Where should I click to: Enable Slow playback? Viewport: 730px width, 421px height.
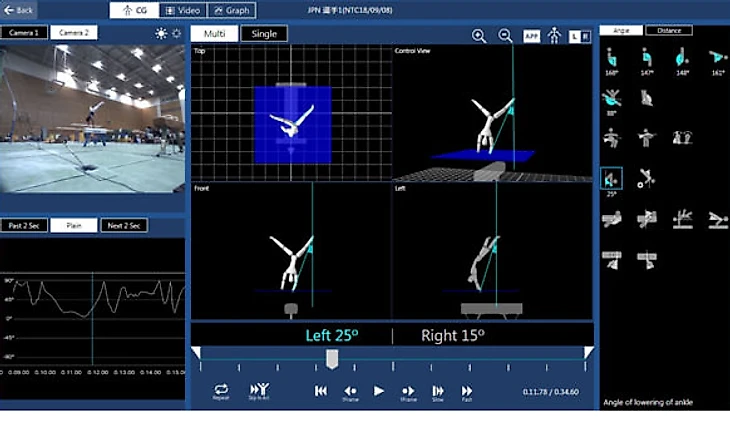tap(437, 391)
